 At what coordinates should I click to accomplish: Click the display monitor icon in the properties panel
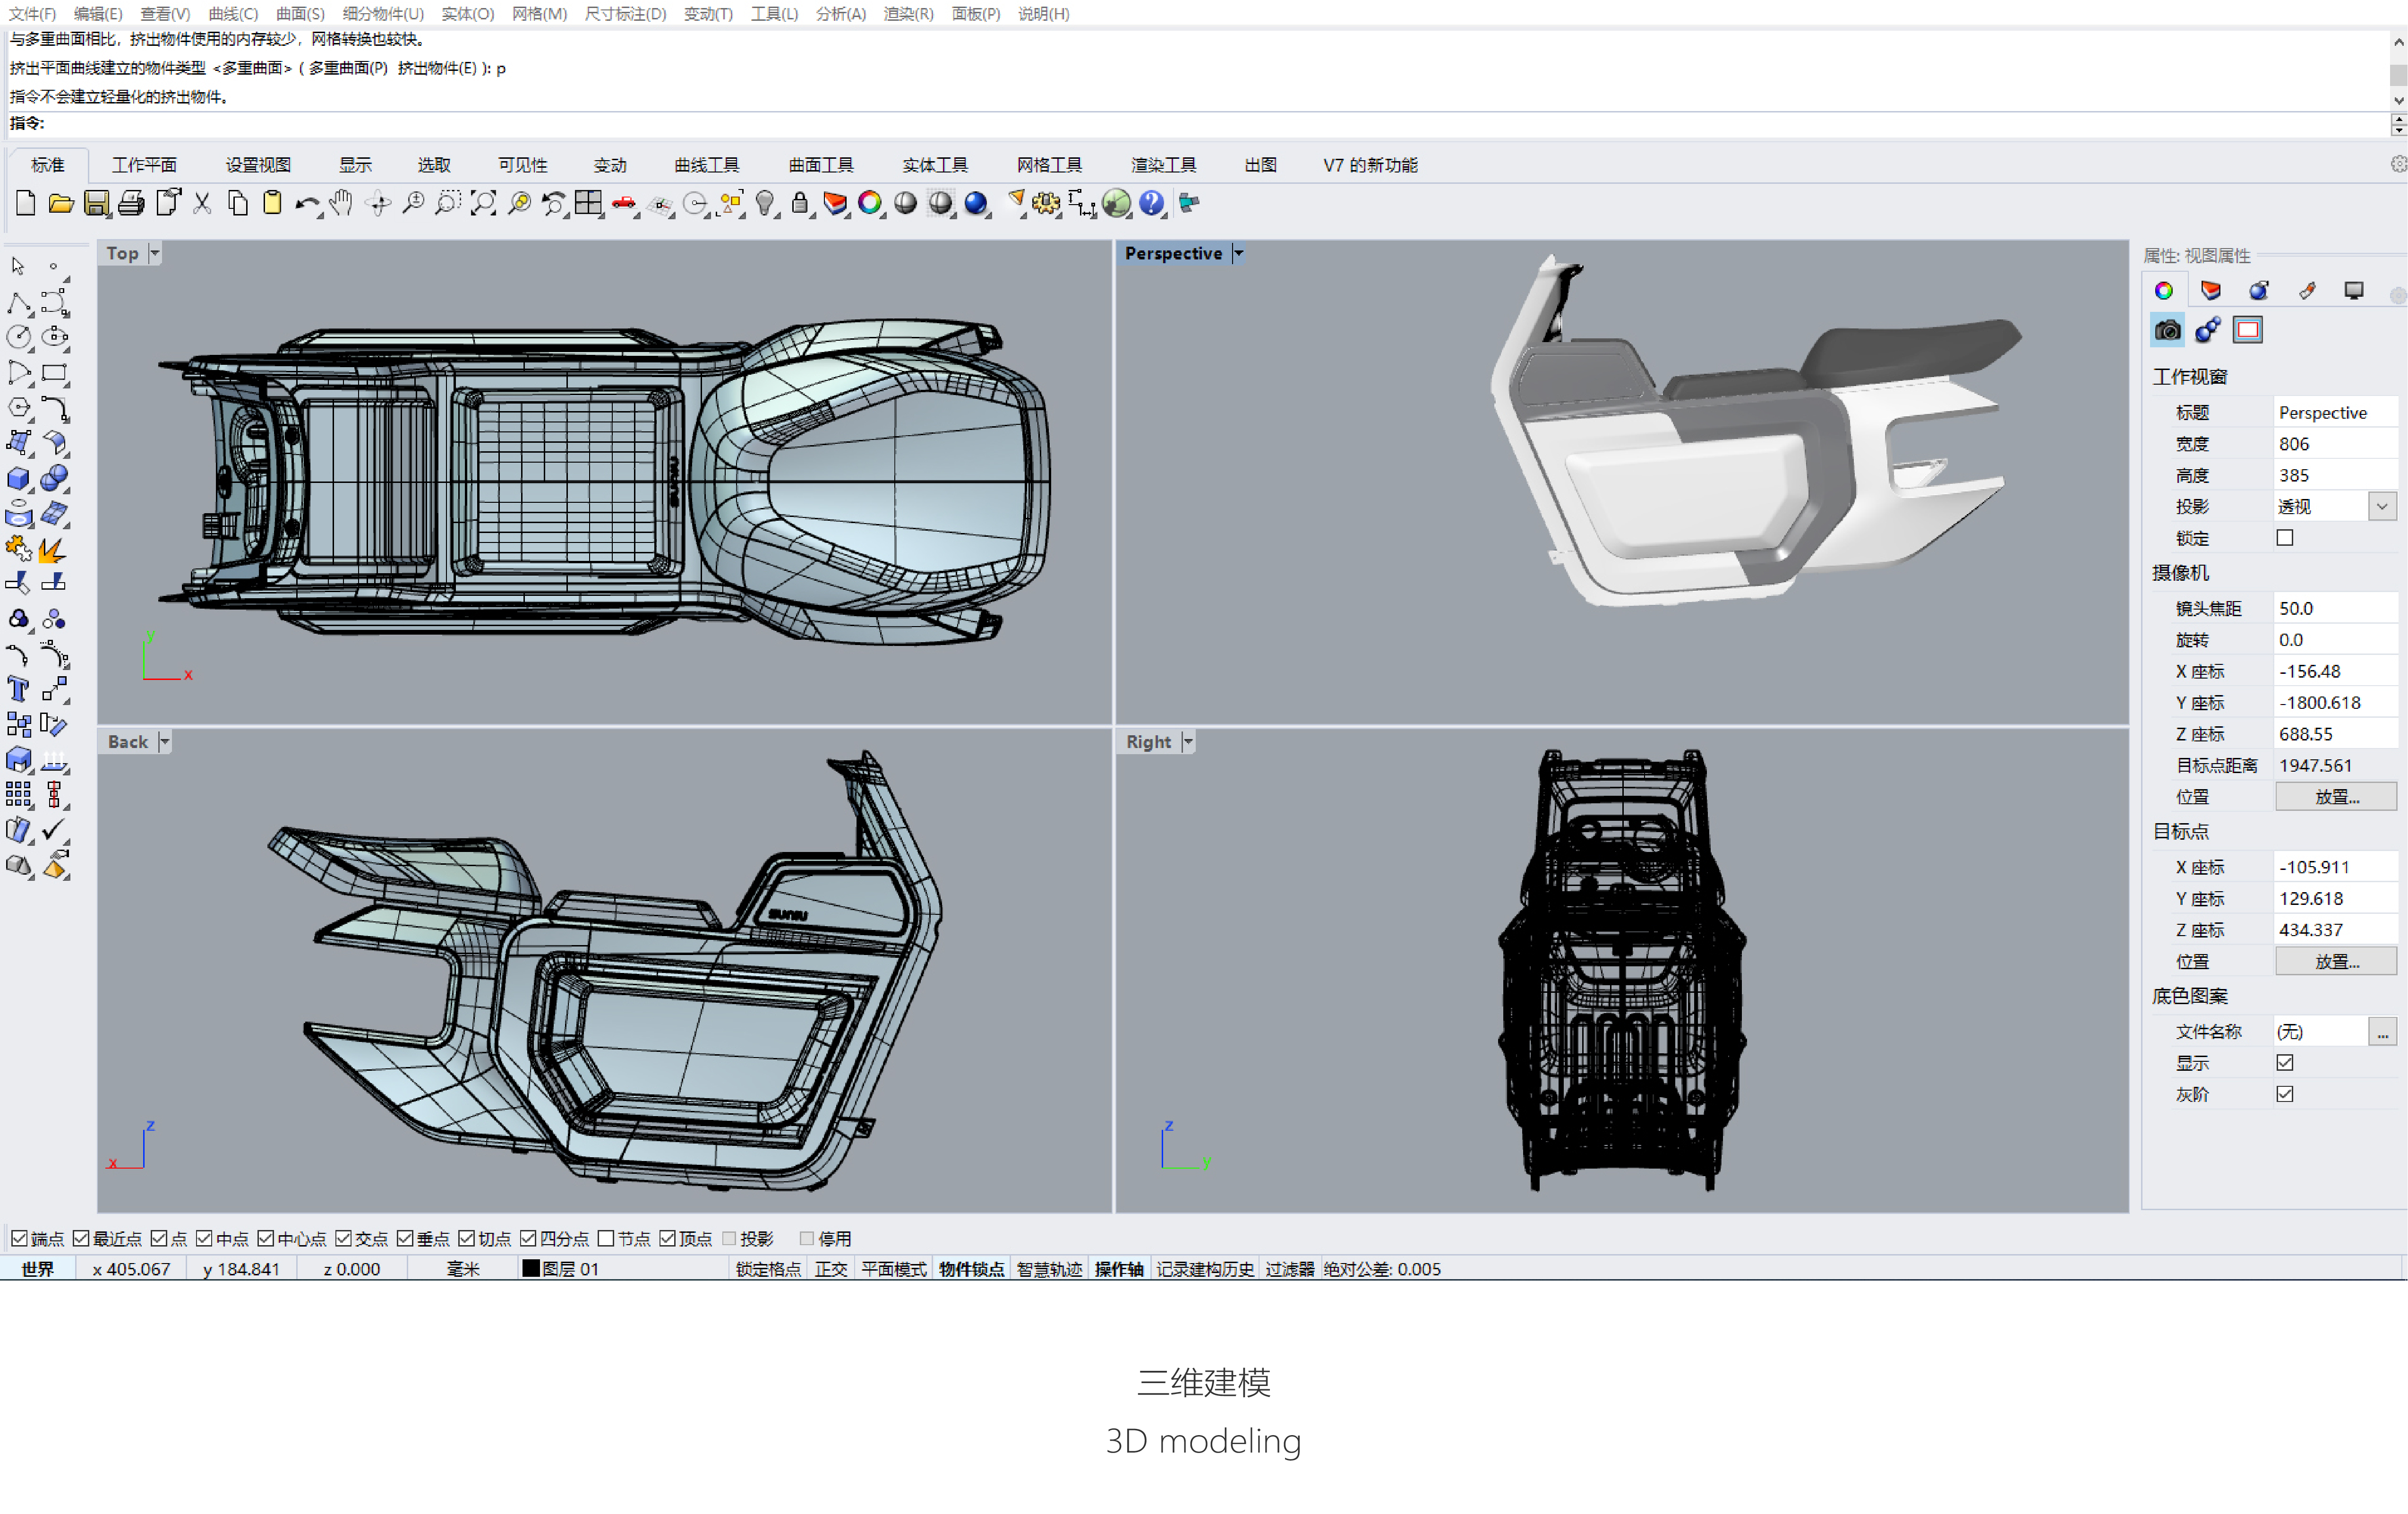pos(2354,290)
